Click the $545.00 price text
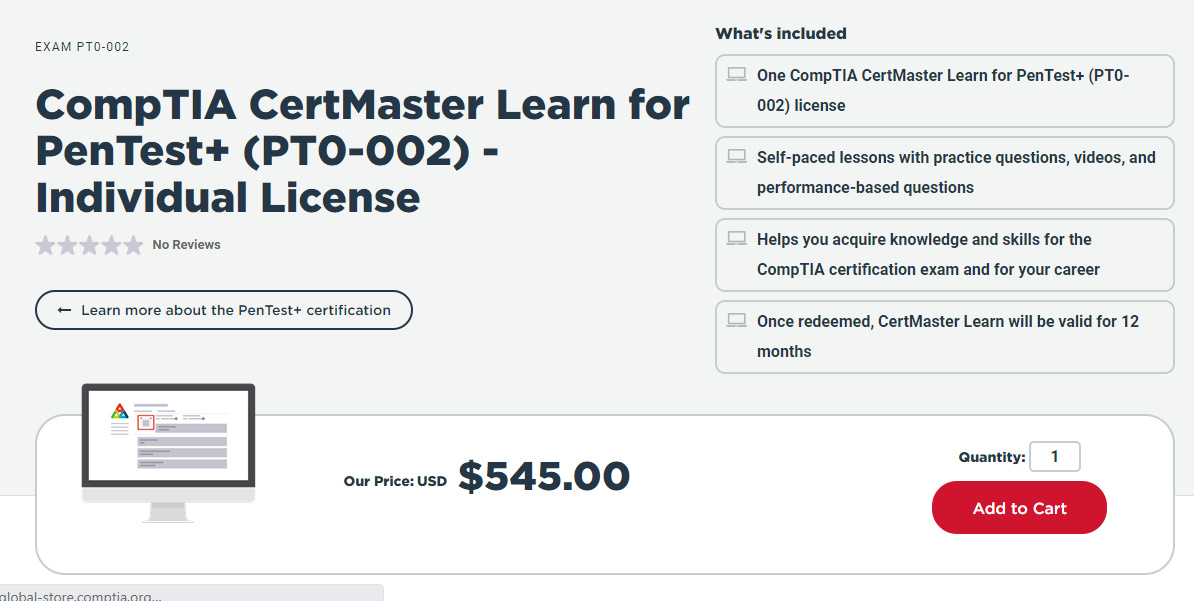Screen dimensions: 1194x601 [544, 477]
